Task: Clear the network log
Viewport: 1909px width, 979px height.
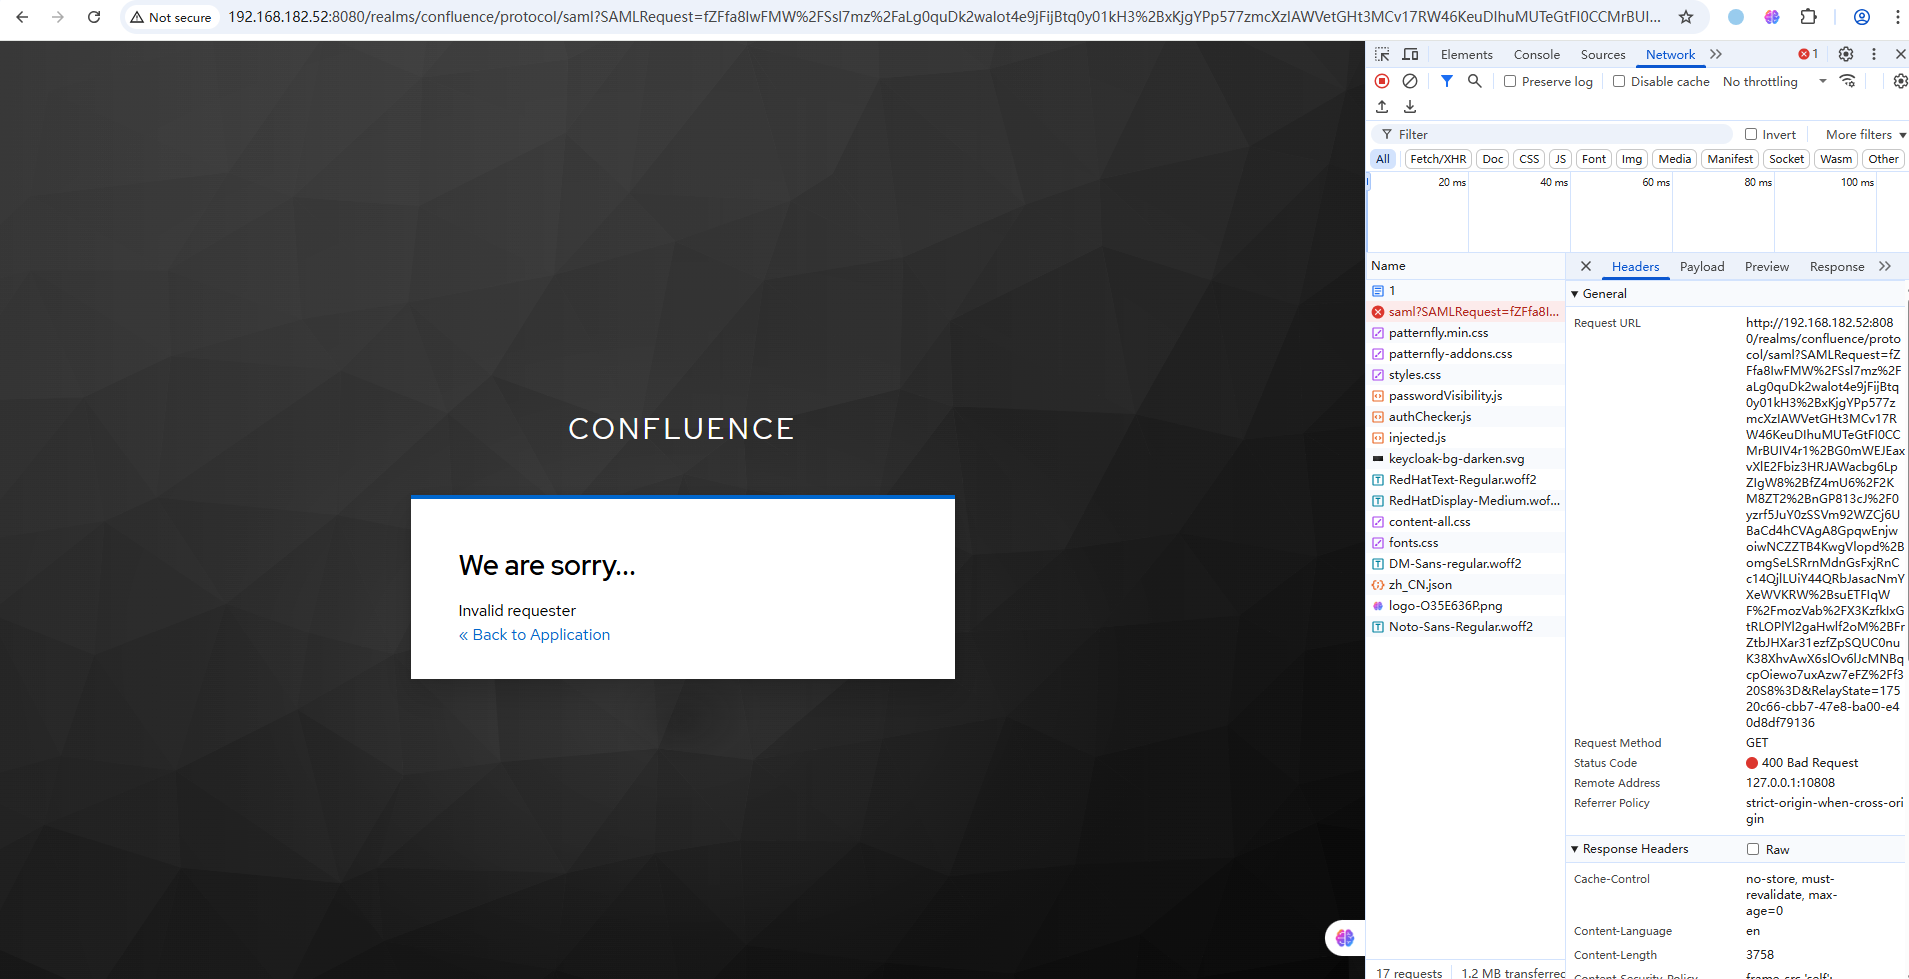Action: [1410, 81]
